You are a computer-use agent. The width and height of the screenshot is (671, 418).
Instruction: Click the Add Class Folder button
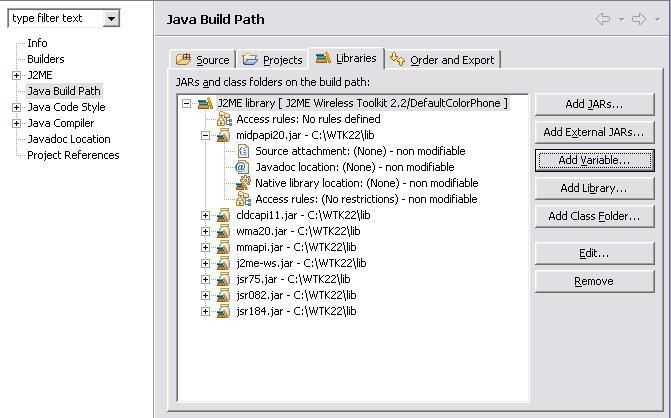[594, 216]
